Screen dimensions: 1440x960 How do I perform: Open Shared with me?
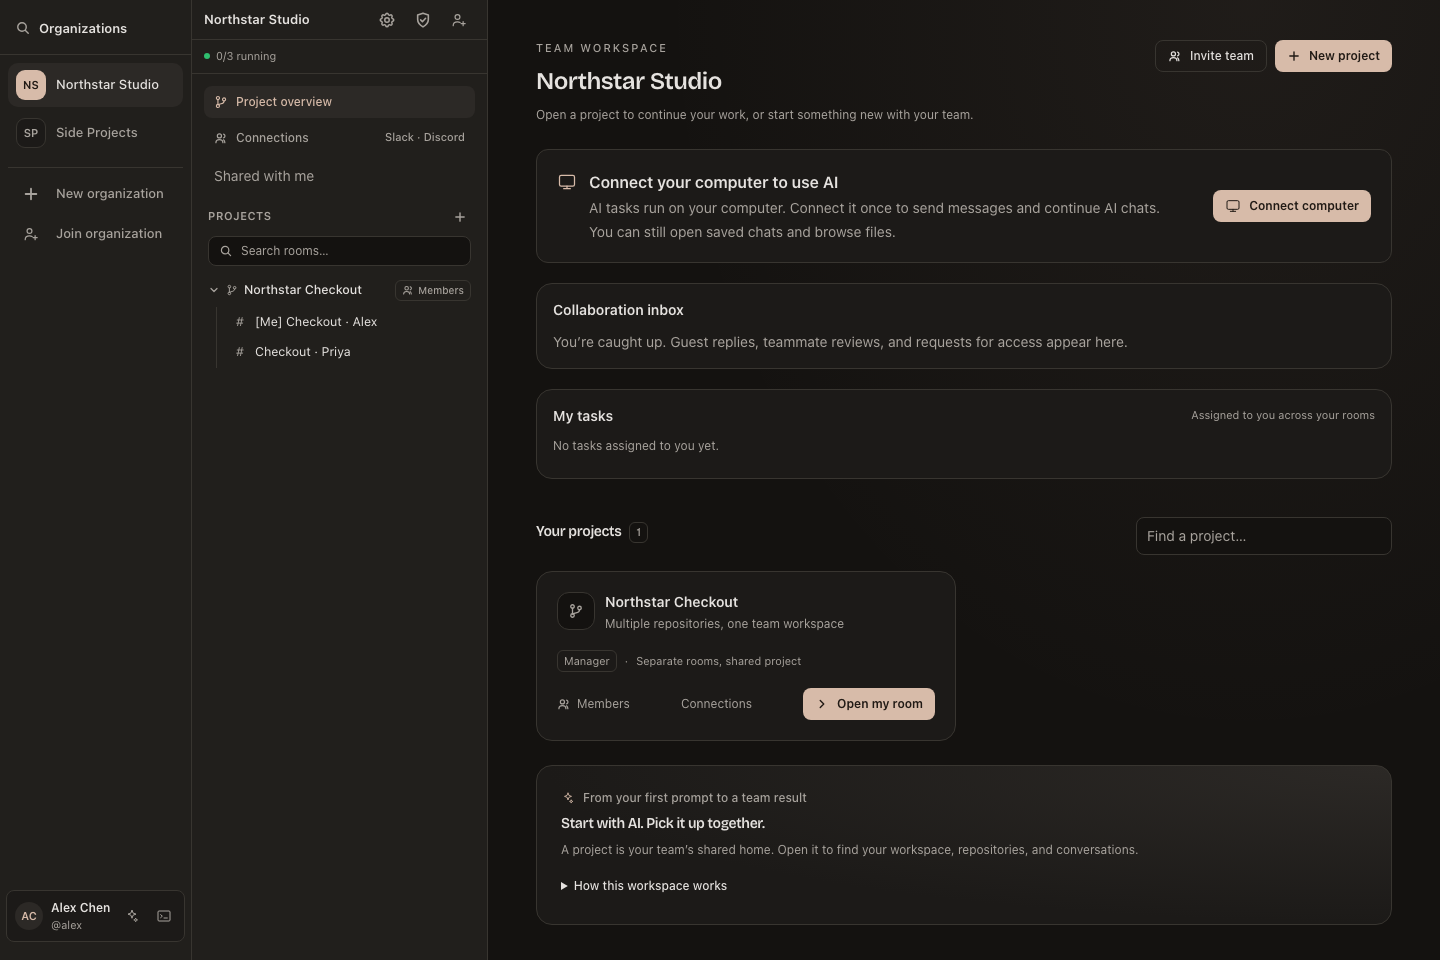click(x=264, y=176)
